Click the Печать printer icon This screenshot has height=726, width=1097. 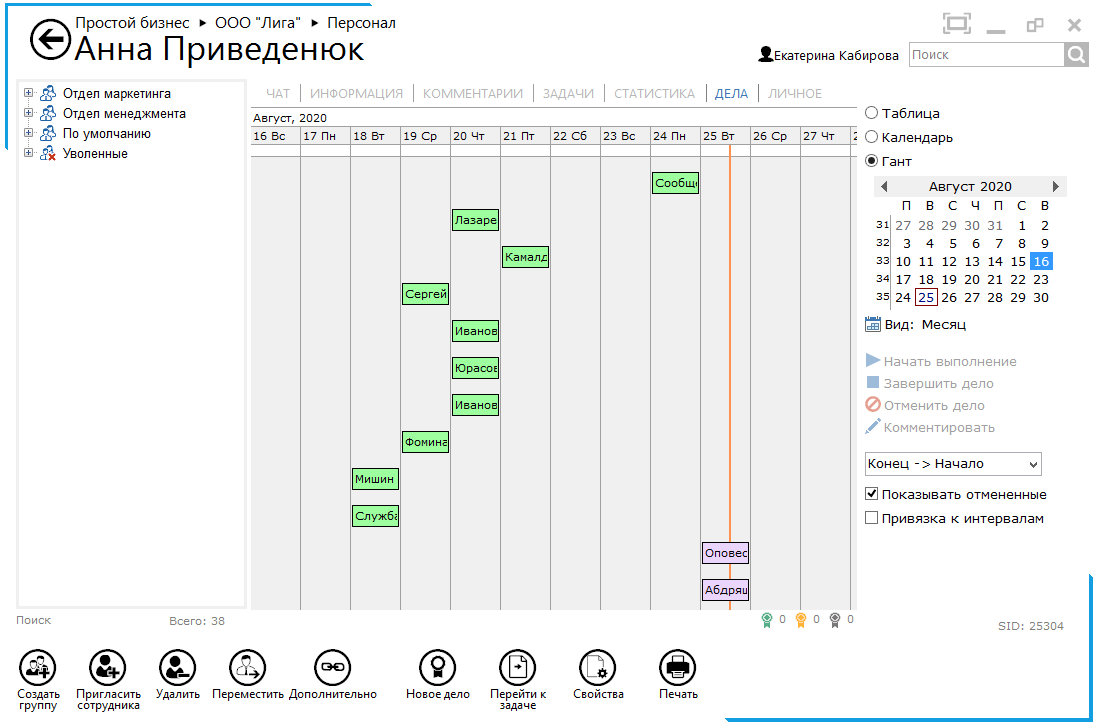click(x=677, y=667)
